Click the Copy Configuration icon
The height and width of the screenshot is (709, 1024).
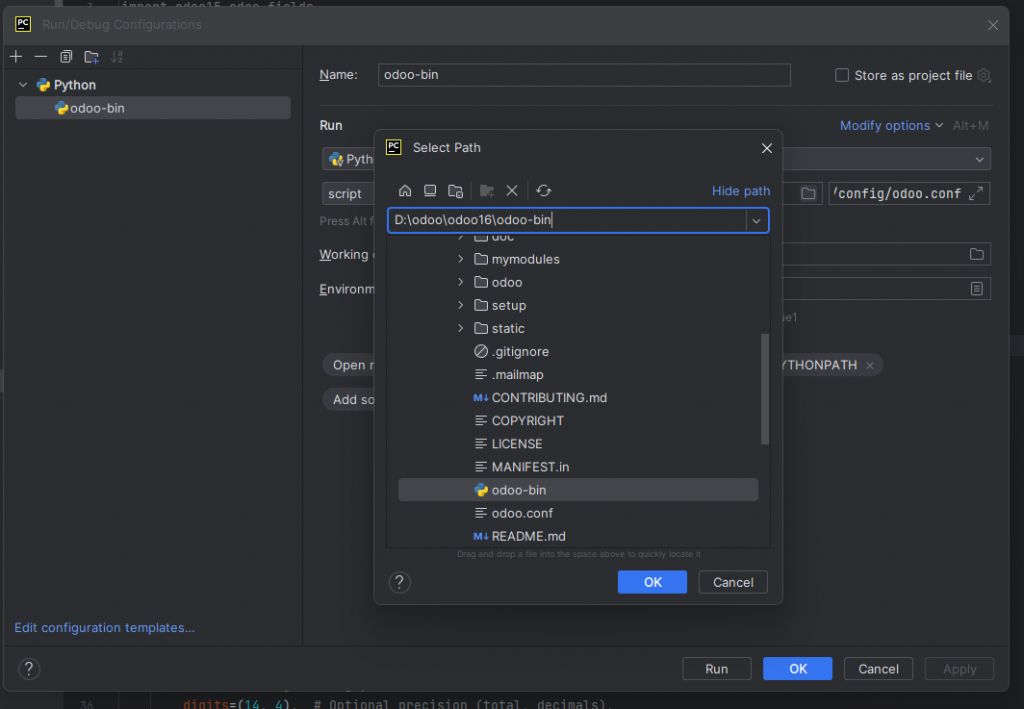click(x=66, y=57)
